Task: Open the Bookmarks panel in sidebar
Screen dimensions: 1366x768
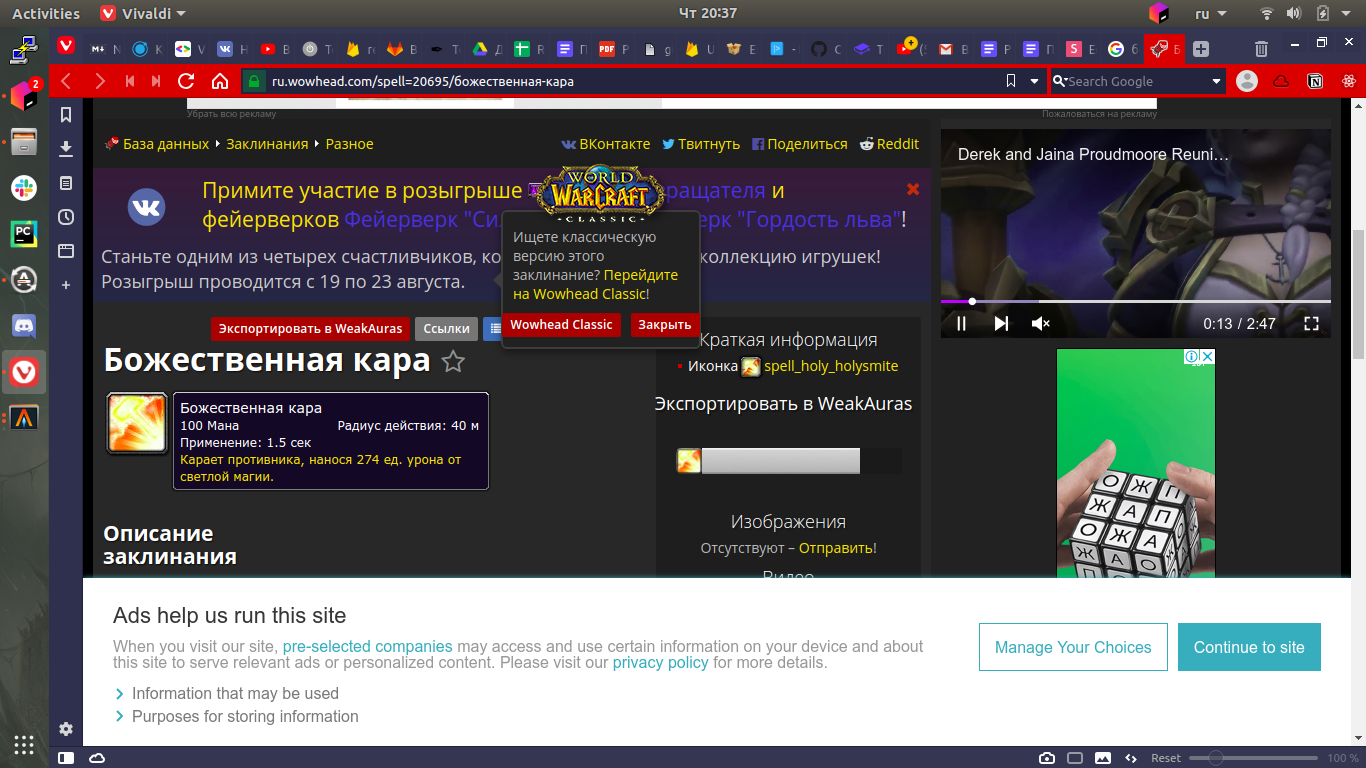Action: pos(66,115)
